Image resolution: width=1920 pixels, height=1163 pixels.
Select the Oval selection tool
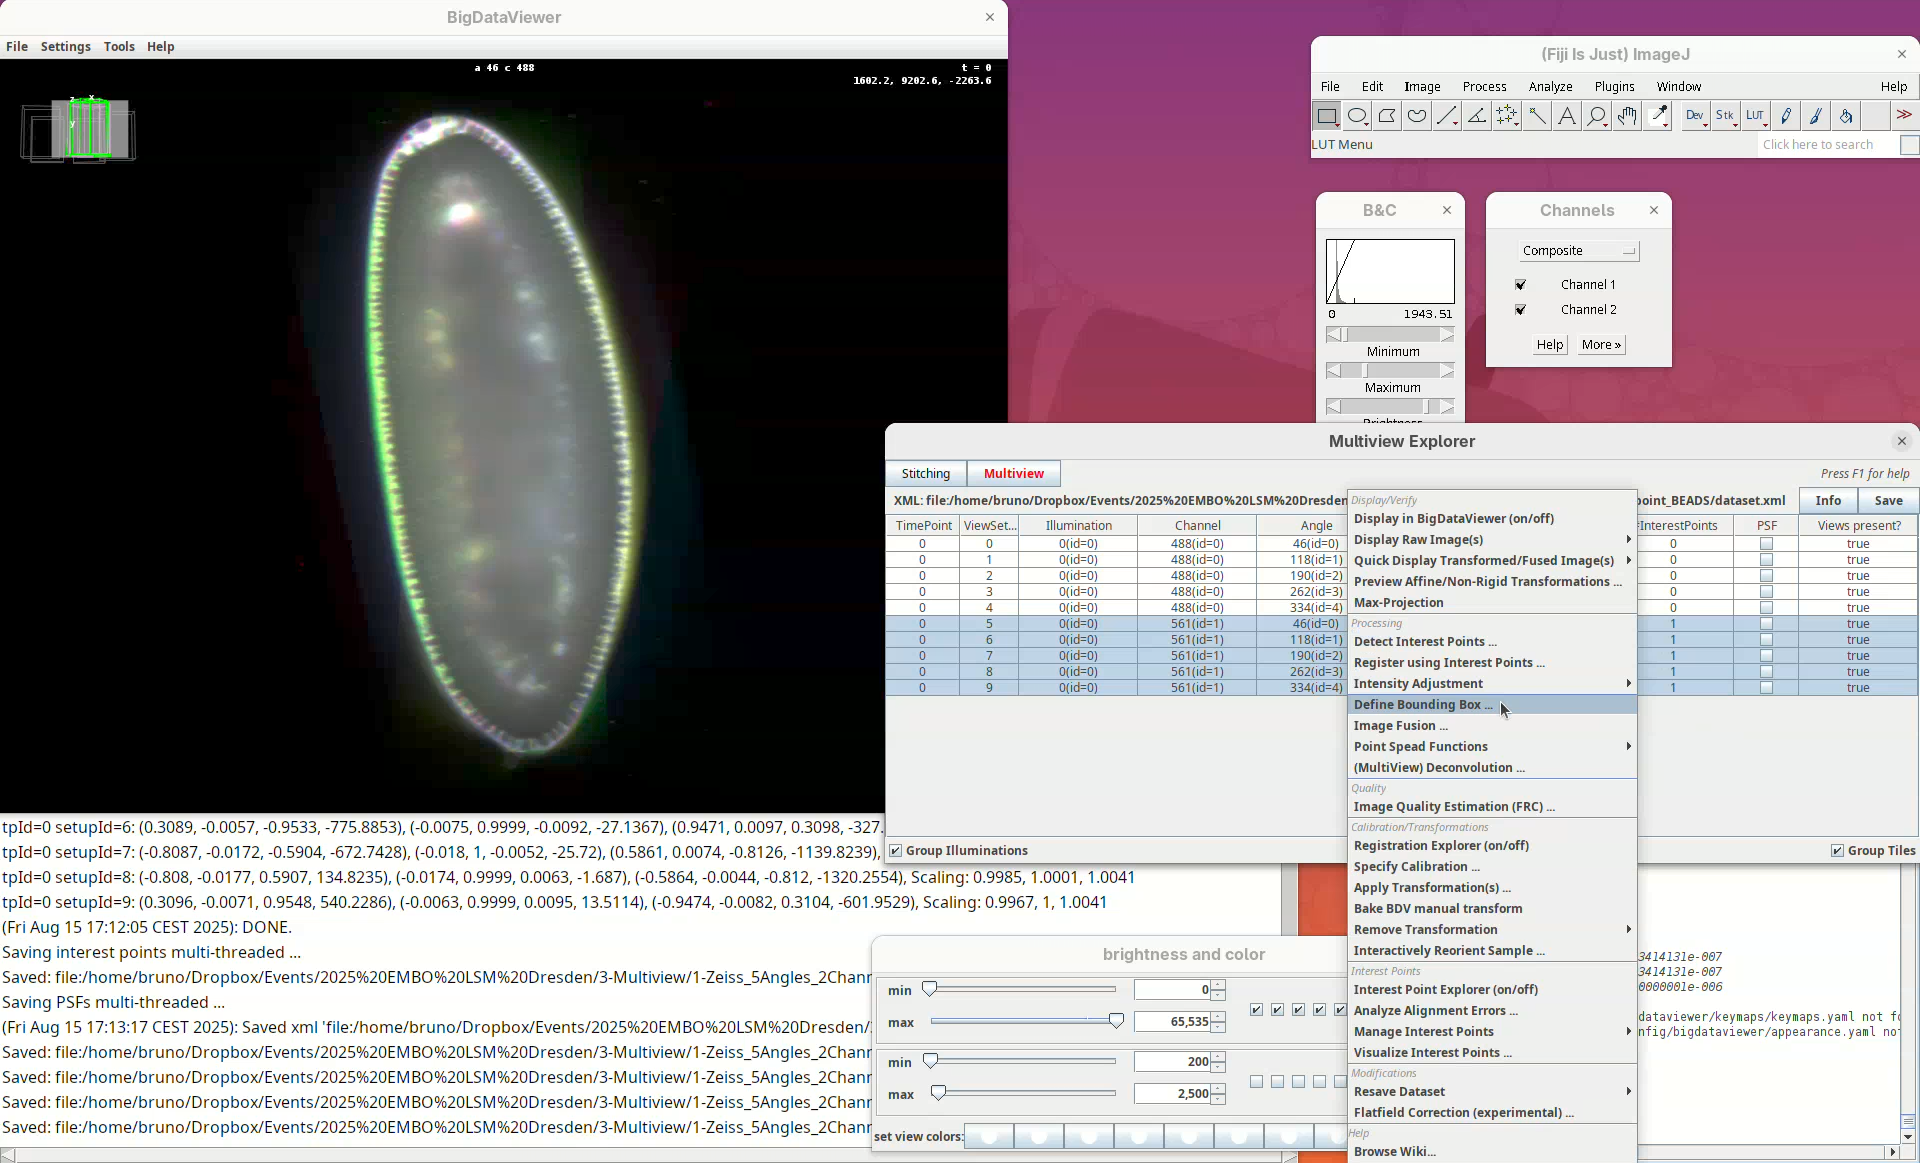pos(1357,116)
